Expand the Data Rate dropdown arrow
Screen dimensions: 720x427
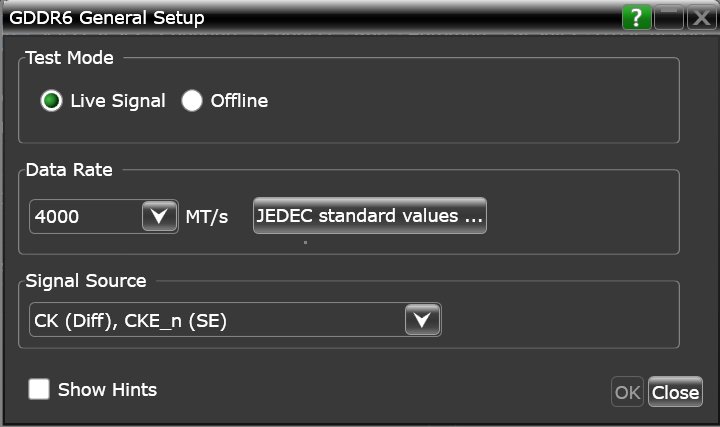tap(159, 216)
